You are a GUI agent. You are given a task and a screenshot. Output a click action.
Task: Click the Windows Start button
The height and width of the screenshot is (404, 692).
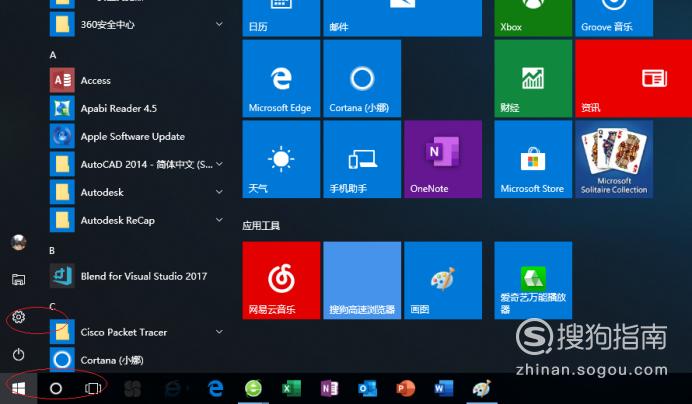click(x=19, y=389)
